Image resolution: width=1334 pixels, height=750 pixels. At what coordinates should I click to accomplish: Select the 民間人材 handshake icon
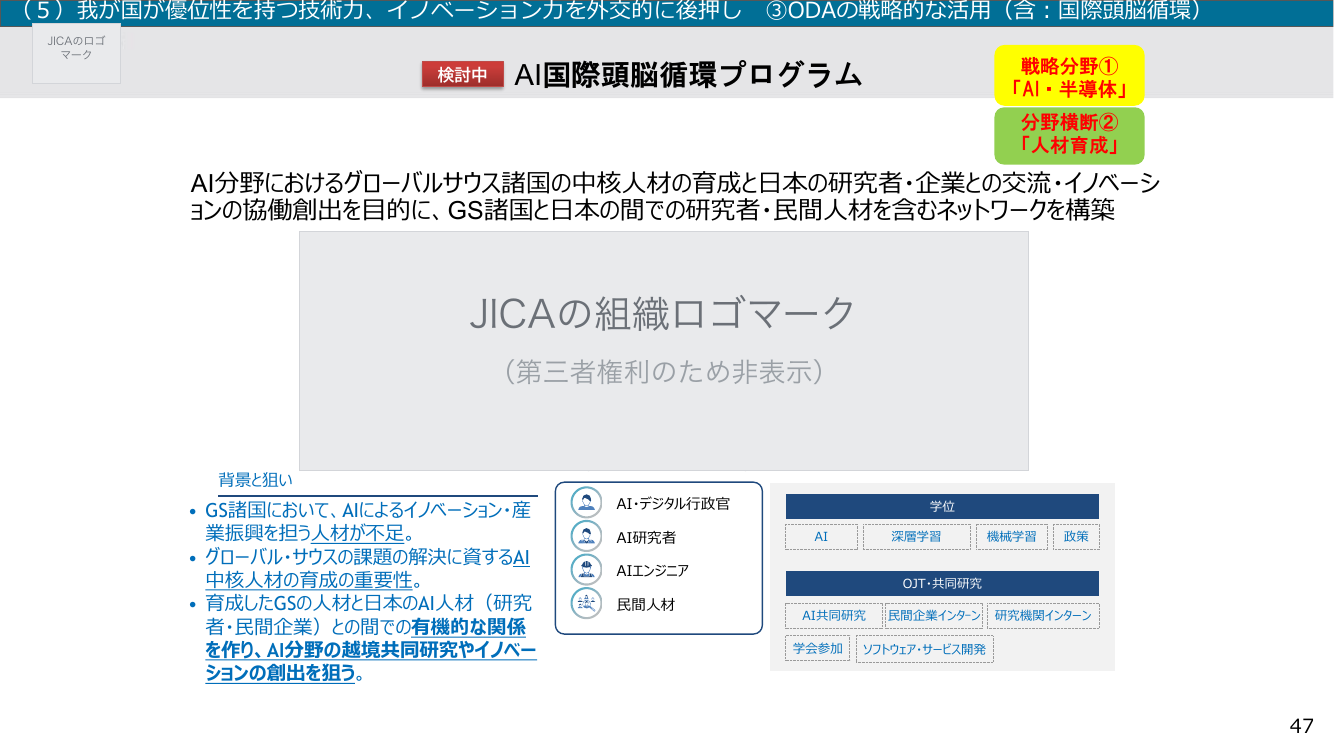coord(586,604)
